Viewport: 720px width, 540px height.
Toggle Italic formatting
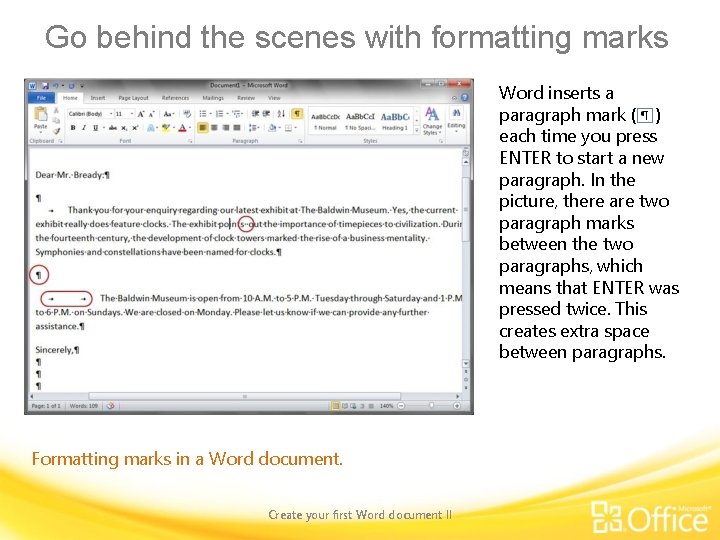84,128
